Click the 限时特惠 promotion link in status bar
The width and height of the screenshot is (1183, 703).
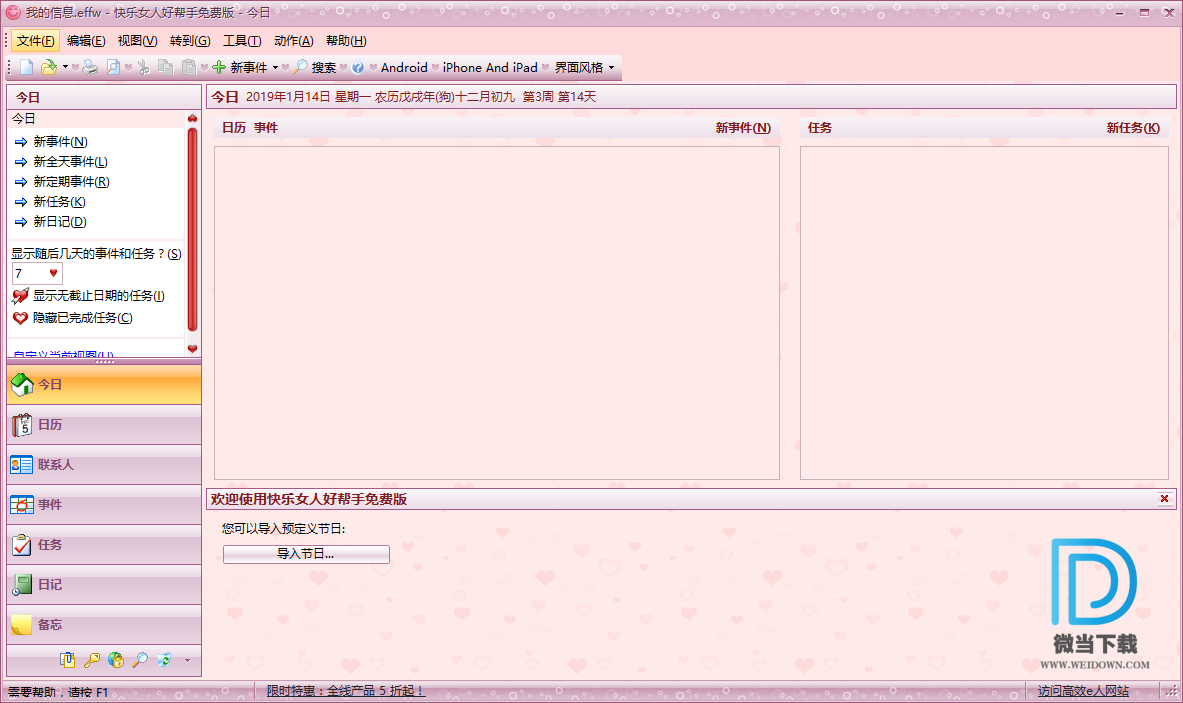coord(345,691)
